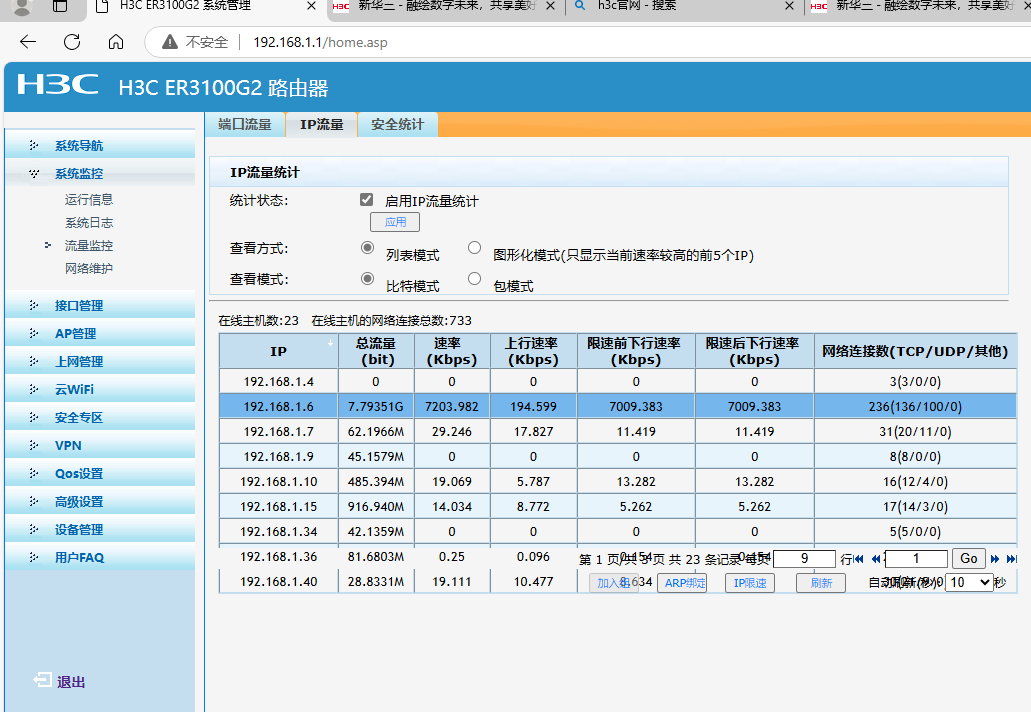This screenshot has height=712, width=1031.
Task: Click the 退出 logout icon
Action: pyautogui.click(x=43, y=681)
